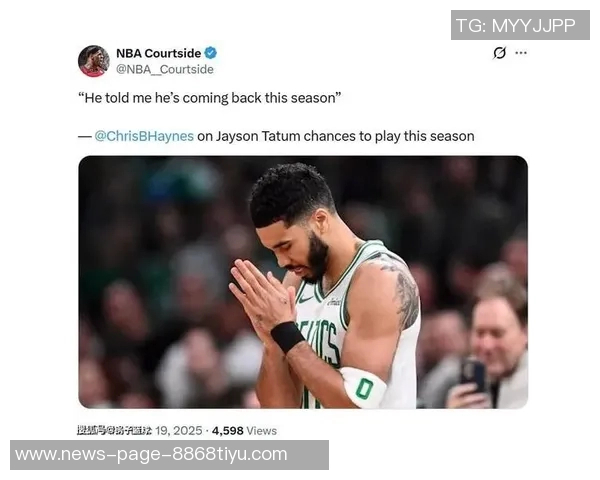Select the "He told me he's coming back" quote
Viewport: 600px width, 480px height.
point(209,98)
